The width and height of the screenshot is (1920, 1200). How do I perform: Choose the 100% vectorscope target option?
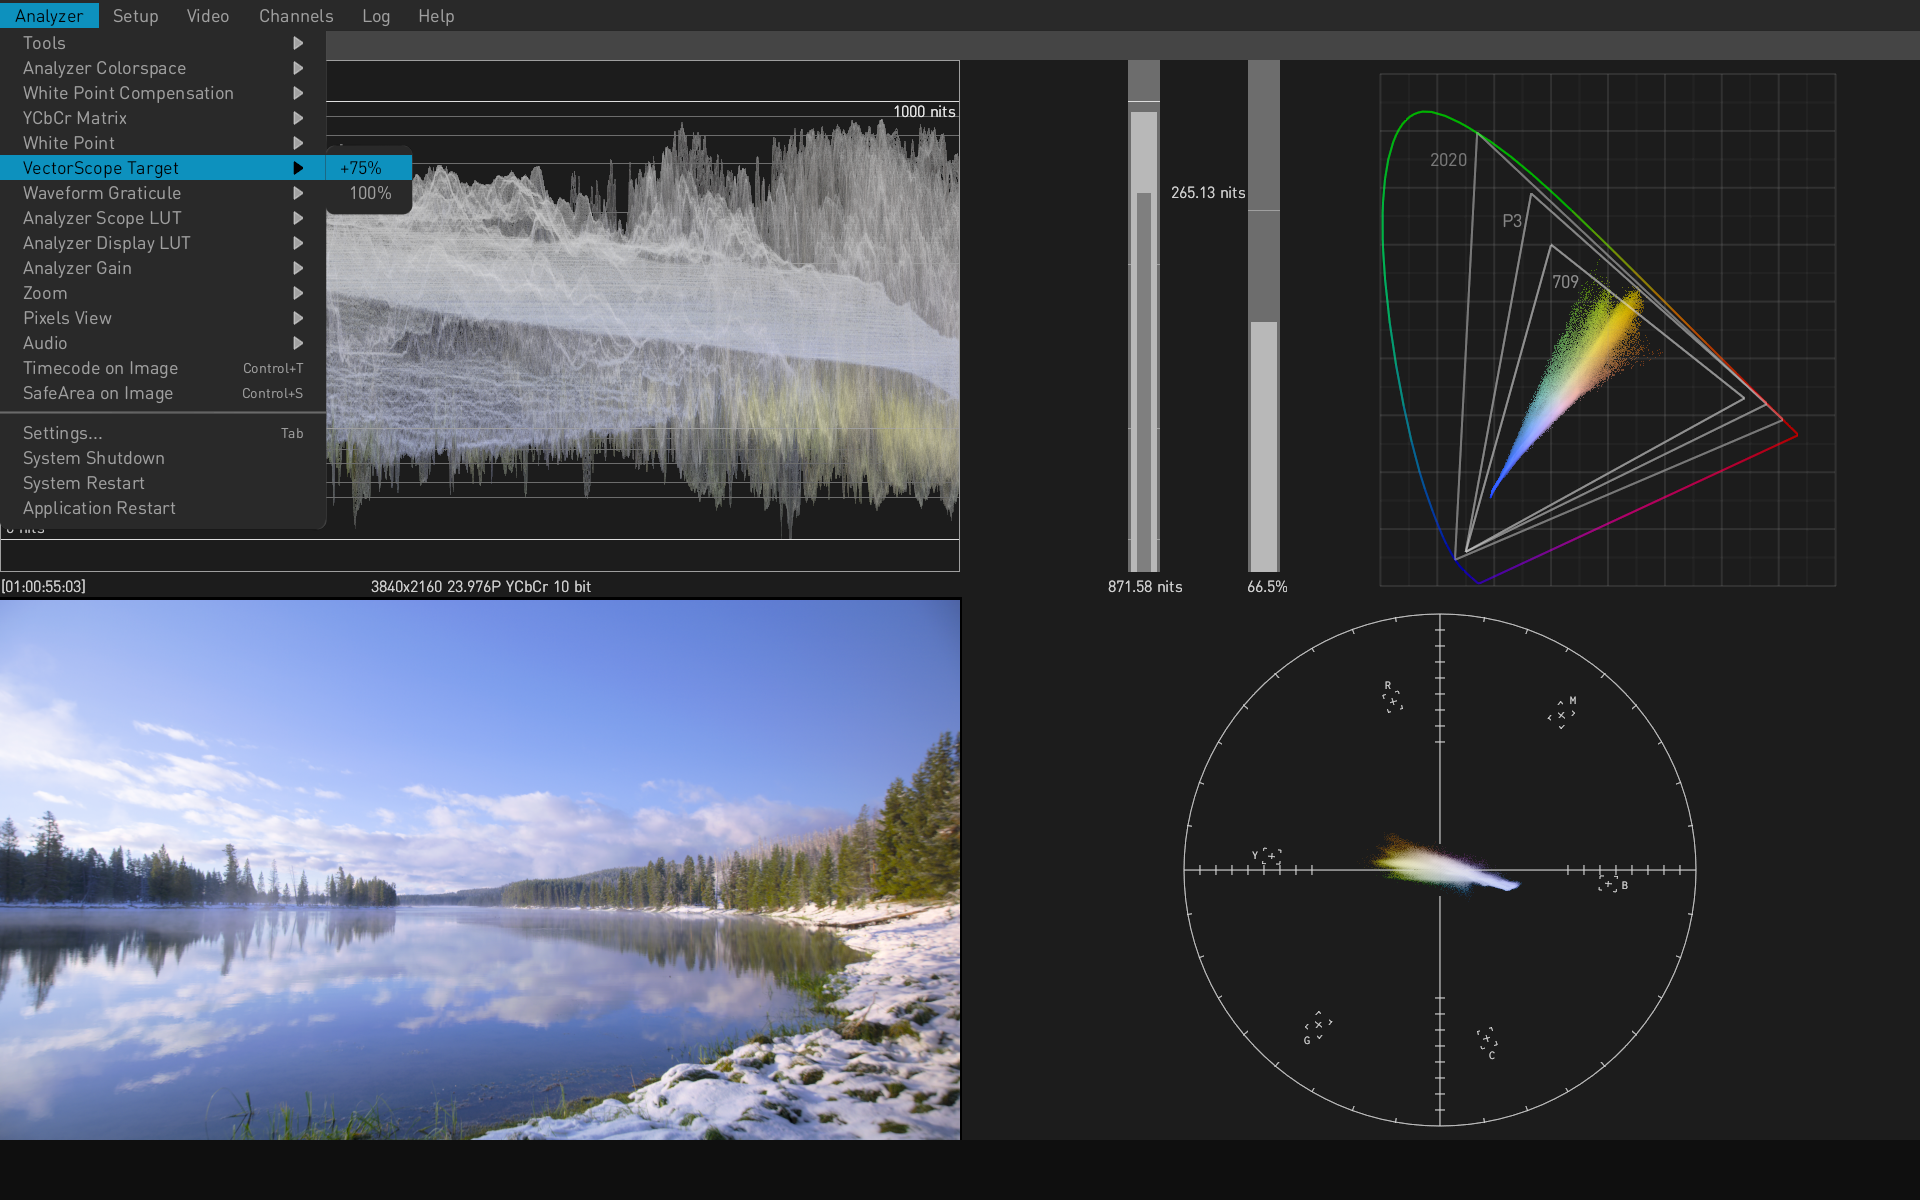pos(369,193)
